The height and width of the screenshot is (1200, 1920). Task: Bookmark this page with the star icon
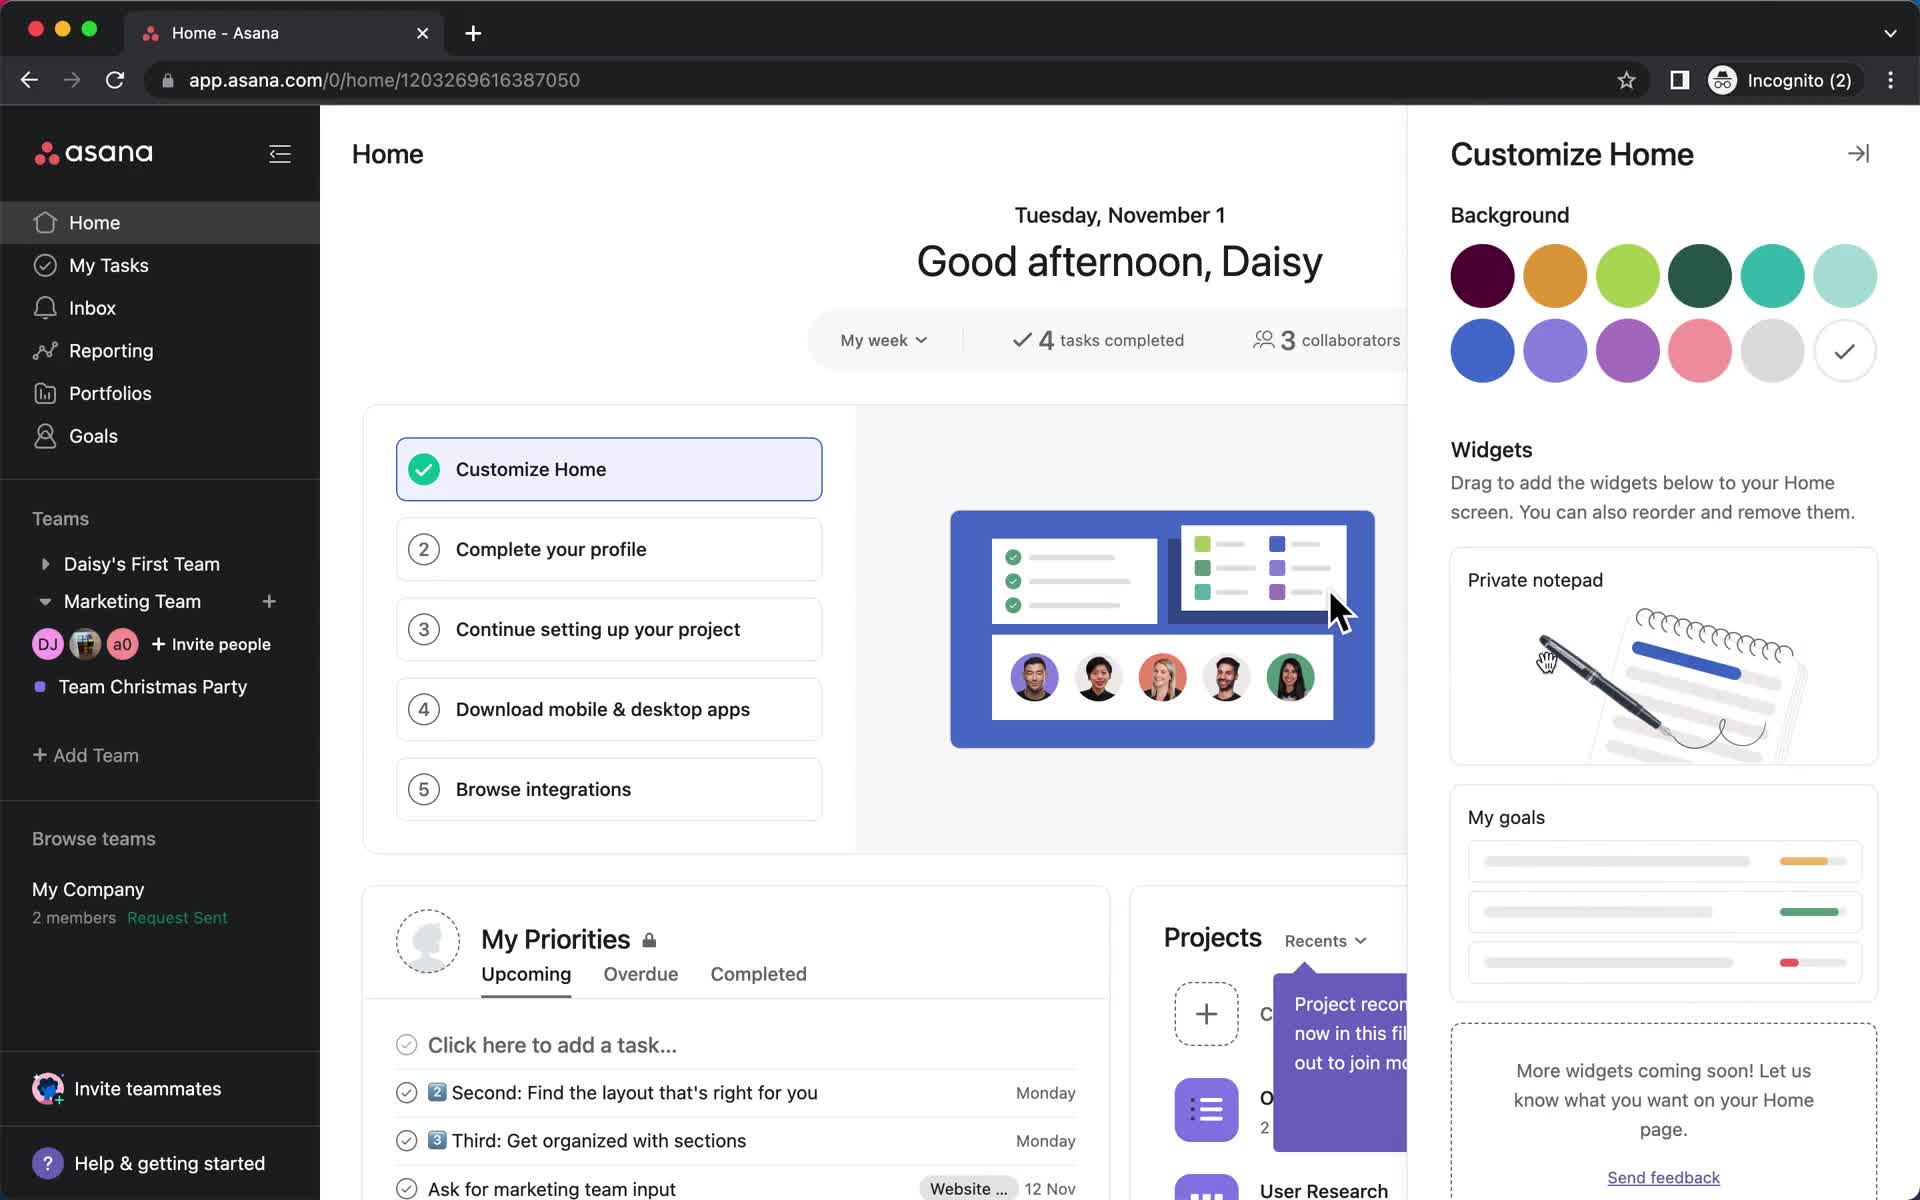tap(1626, 80)
